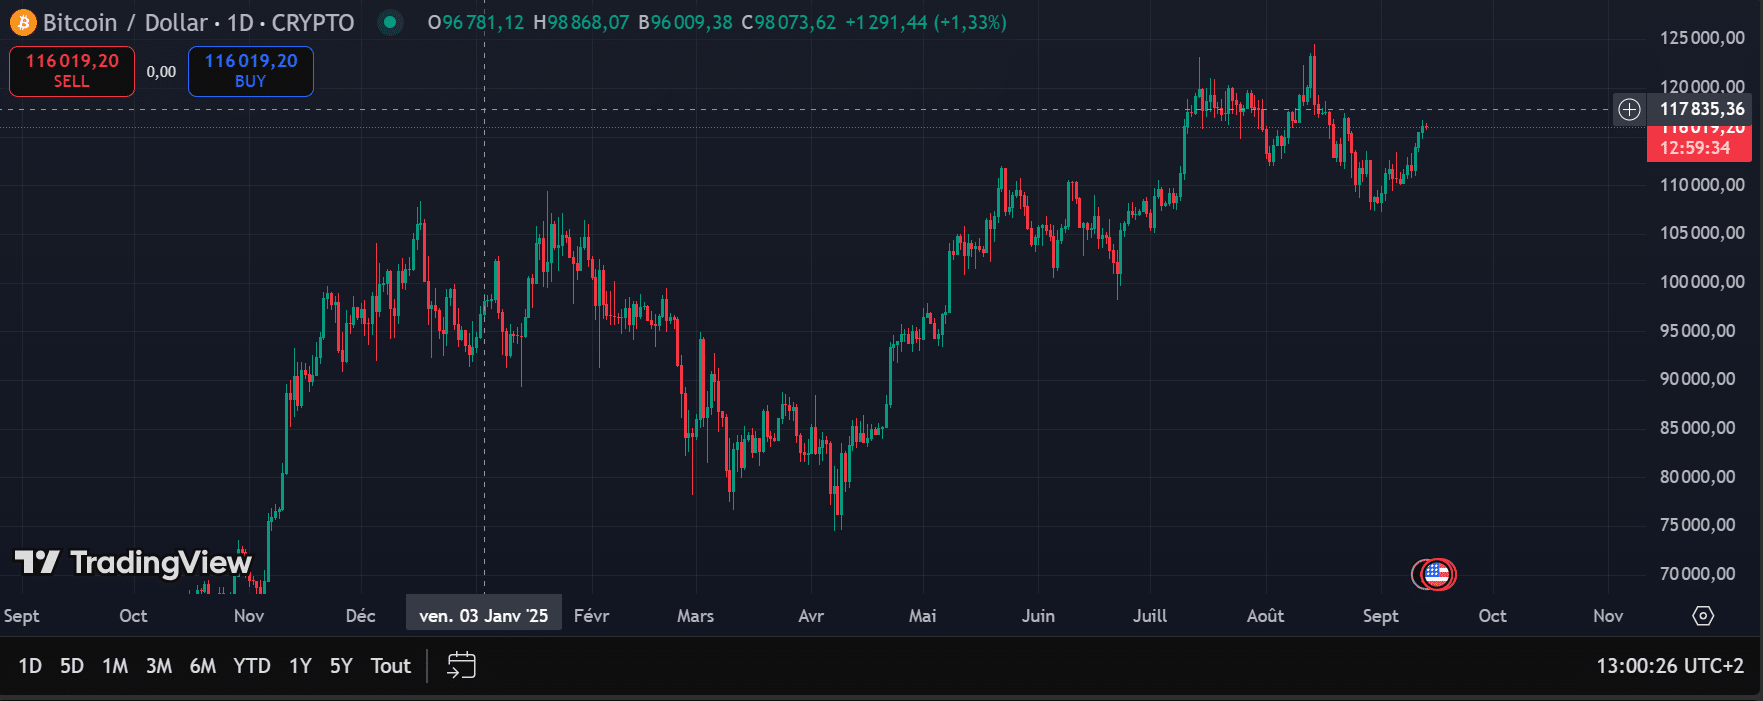Click the 100 000,00 level on price scale
The width and height of the screenshot is (1763, 701).
[1702, 282]
